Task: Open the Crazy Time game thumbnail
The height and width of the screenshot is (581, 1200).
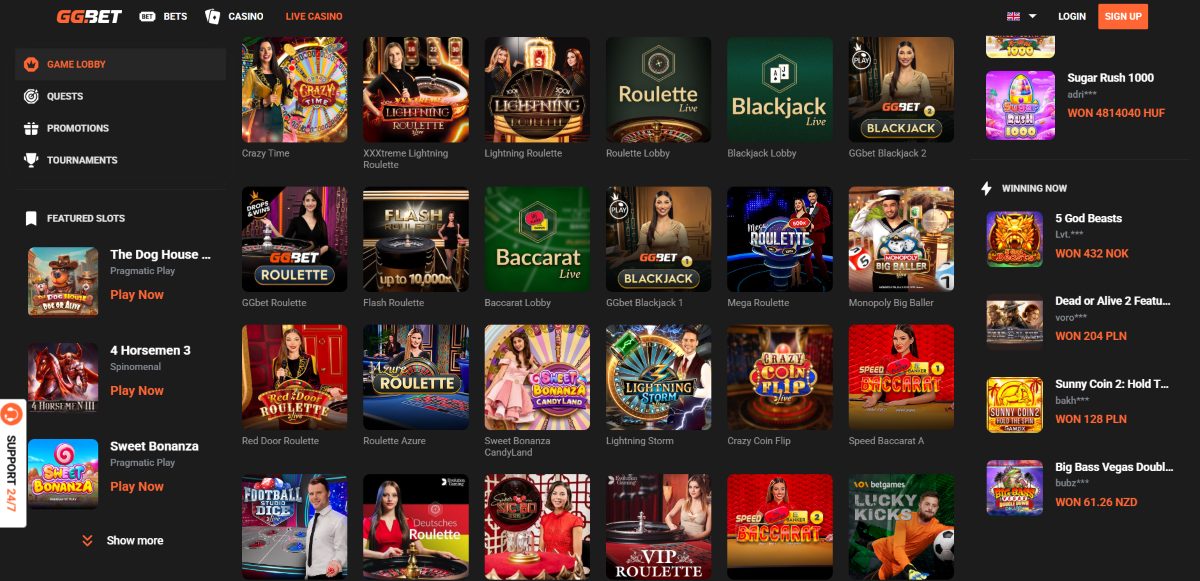Action: 295,90
